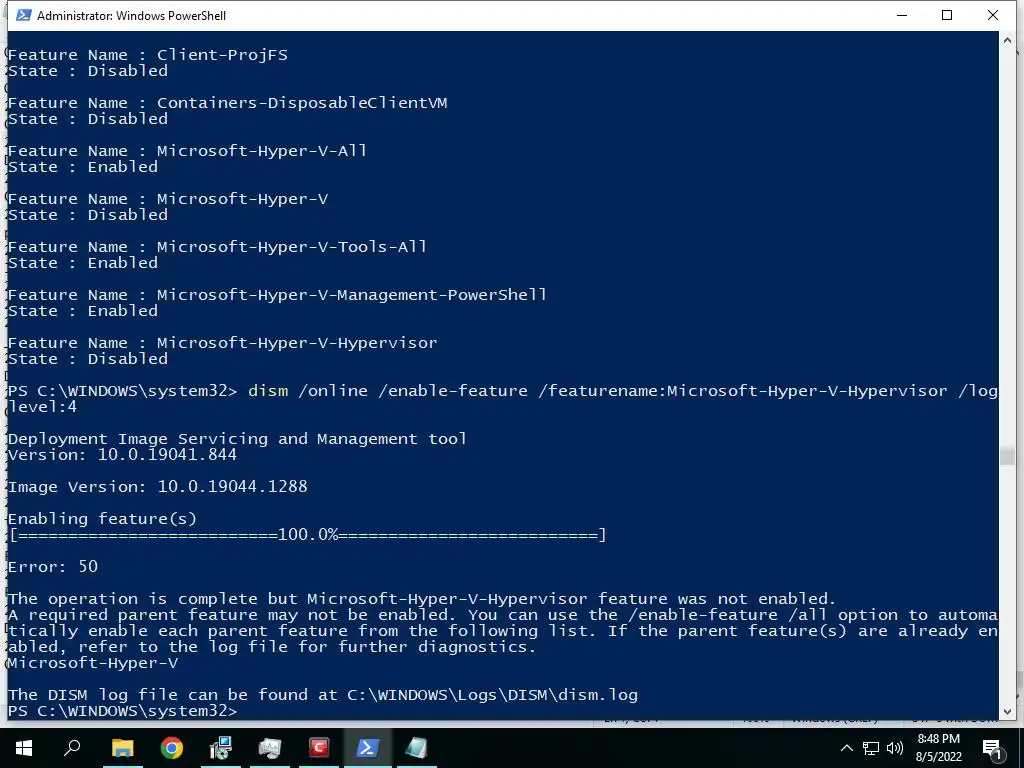Click 'Microsoft-Hyper-V-Management-PowerShell' feature name
The height and width of the screenshot is (768, 1024).
point(352,295)
